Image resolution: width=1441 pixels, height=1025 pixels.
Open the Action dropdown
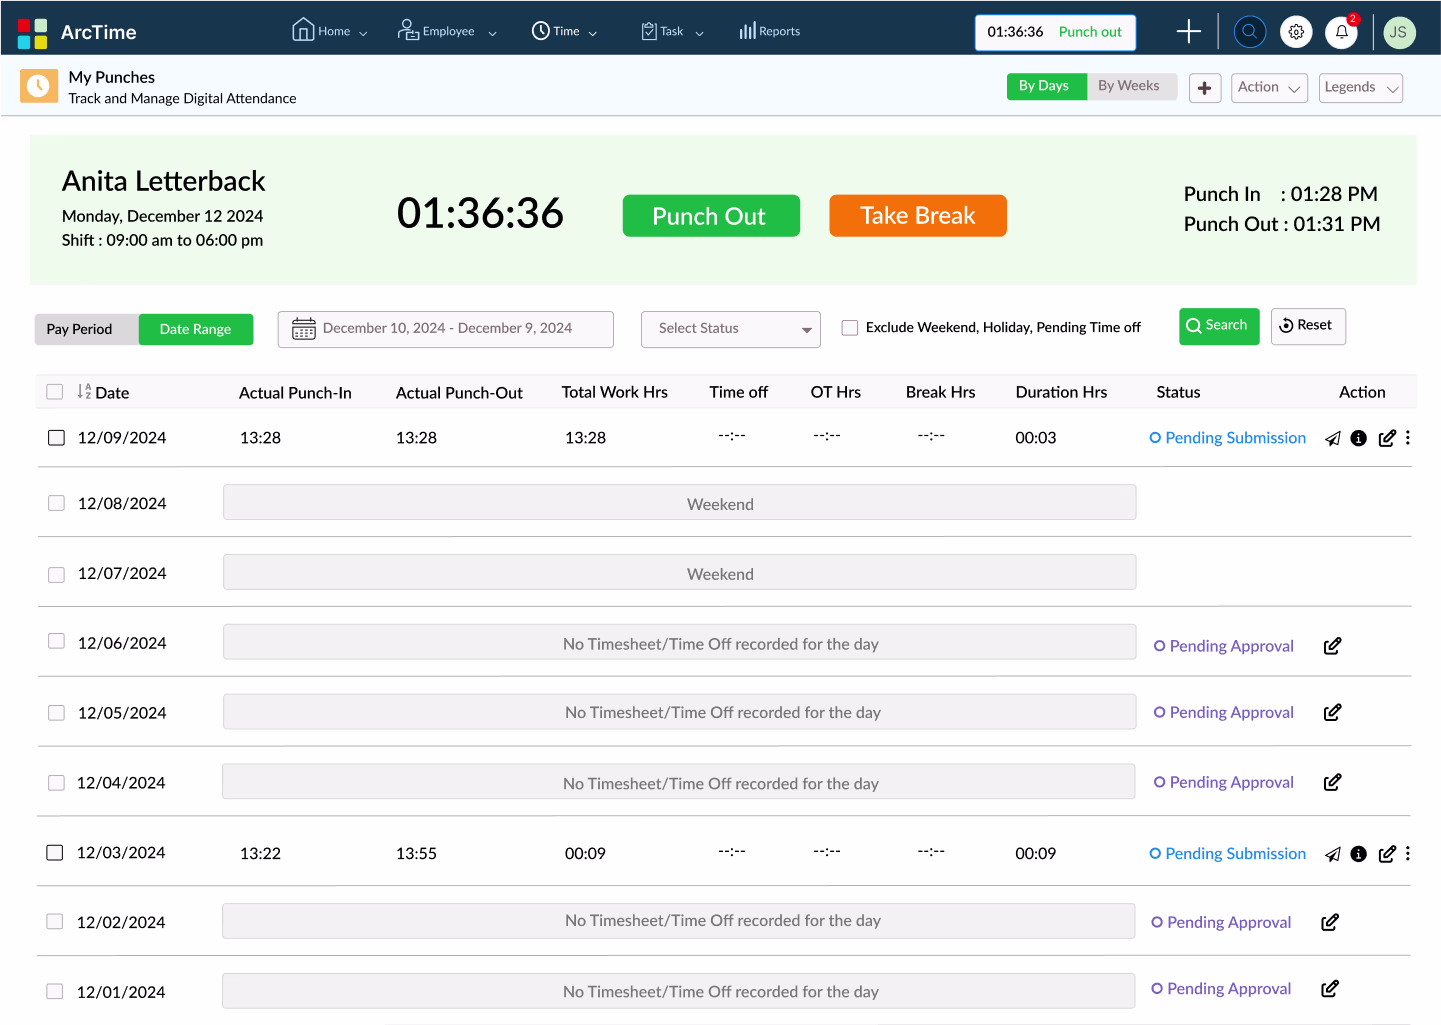pos(1269,88)
